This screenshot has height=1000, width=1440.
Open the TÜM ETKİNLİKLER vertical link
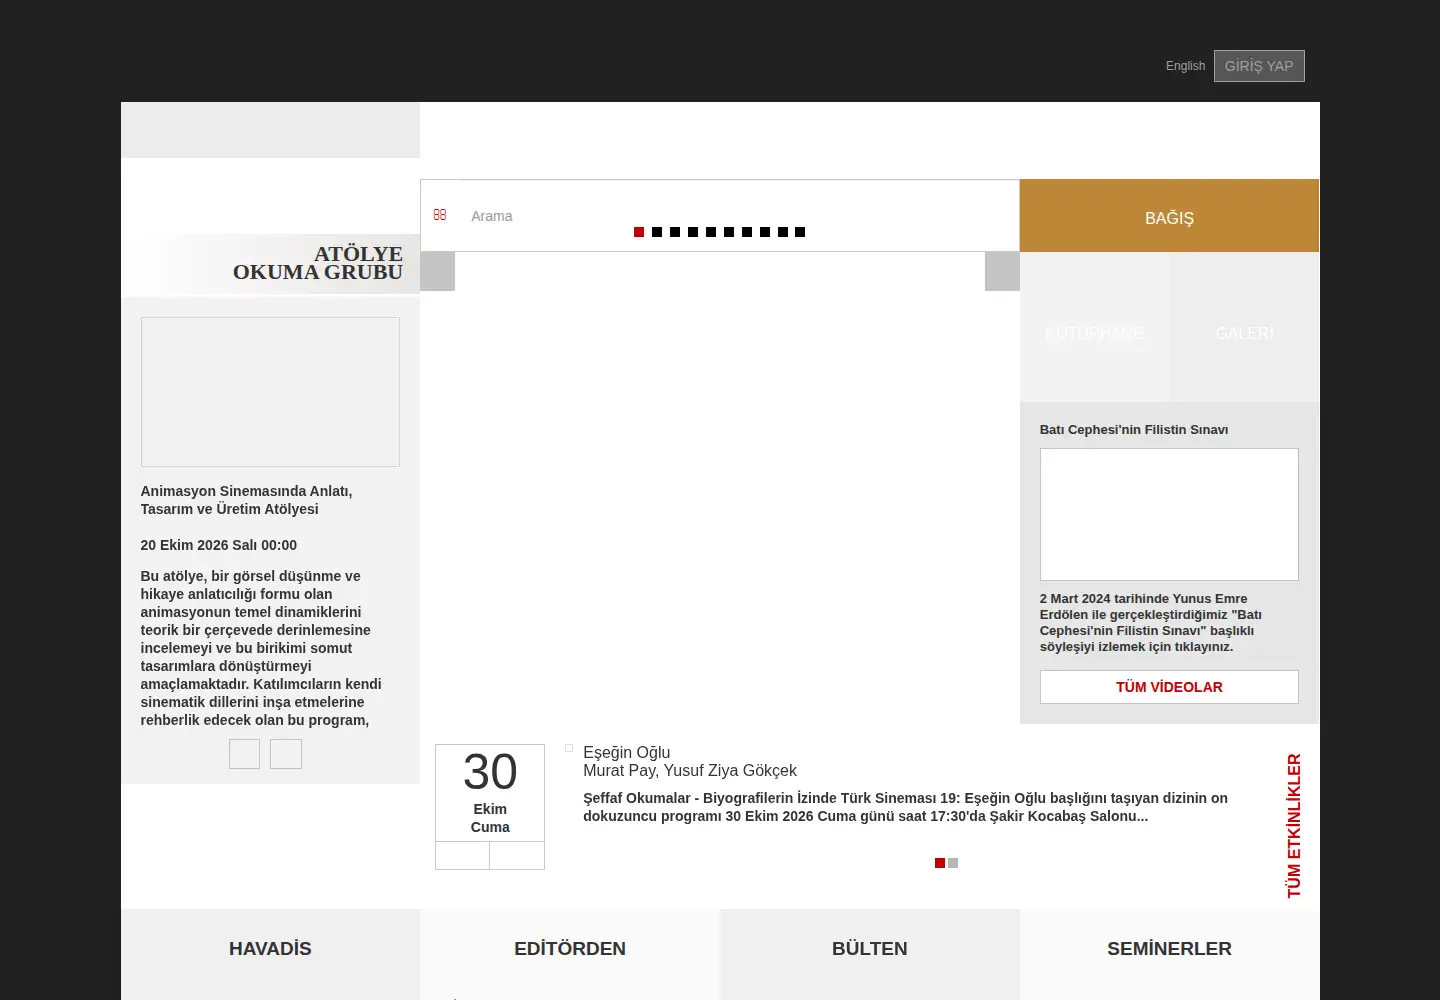(1294, 826)
